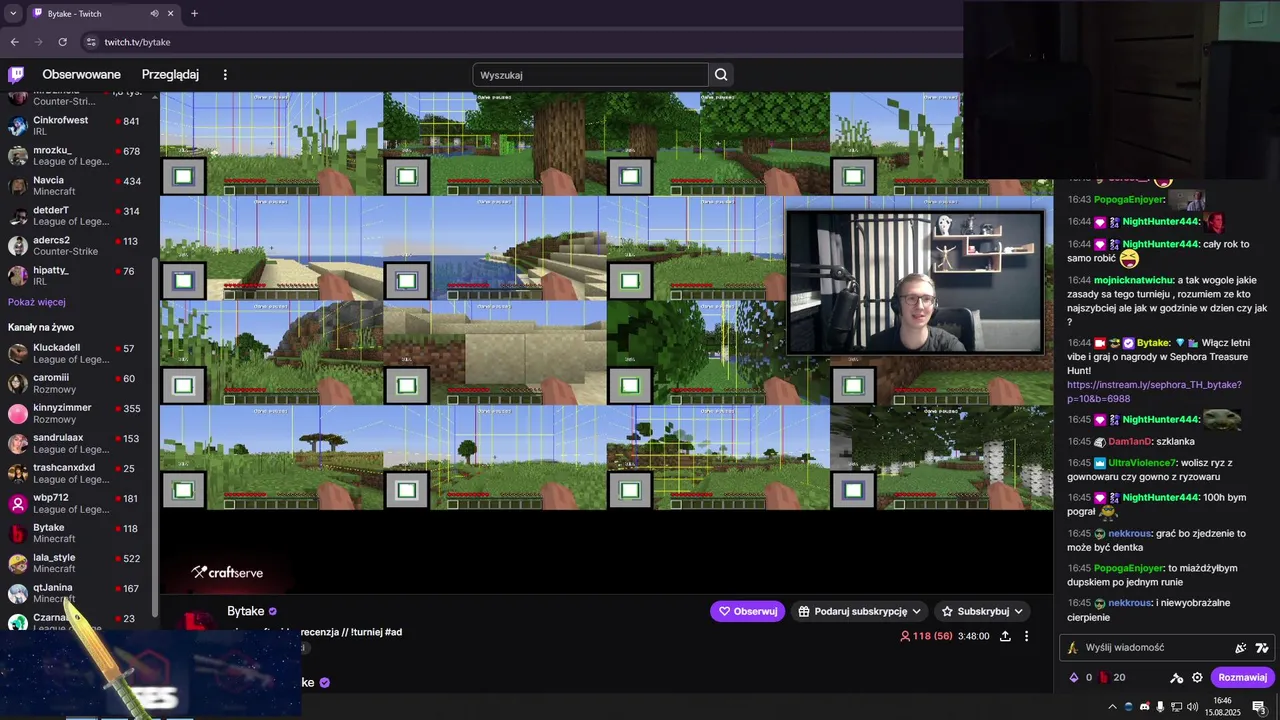The height and width of the screenshot is (720, 1280).
Task: Open the Obserwowane tab
Action: [81, 75]
